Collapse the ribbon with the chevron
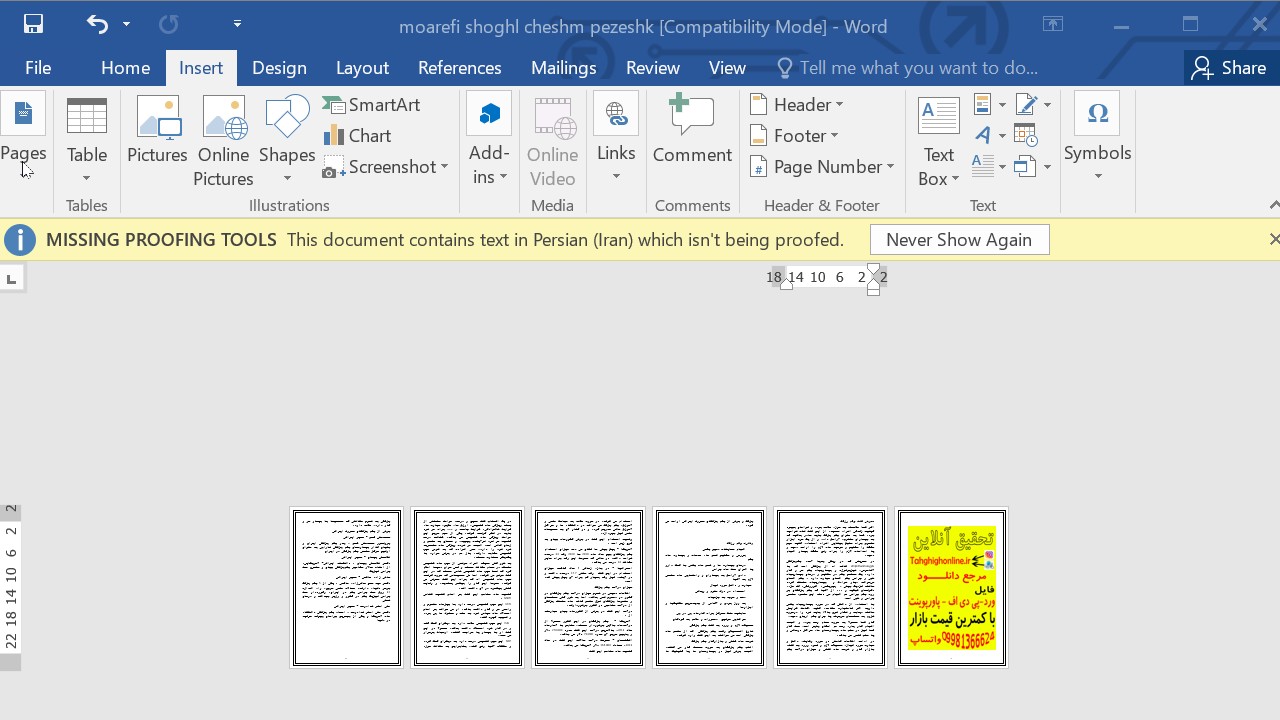1280x720 pixels. 1273,205
